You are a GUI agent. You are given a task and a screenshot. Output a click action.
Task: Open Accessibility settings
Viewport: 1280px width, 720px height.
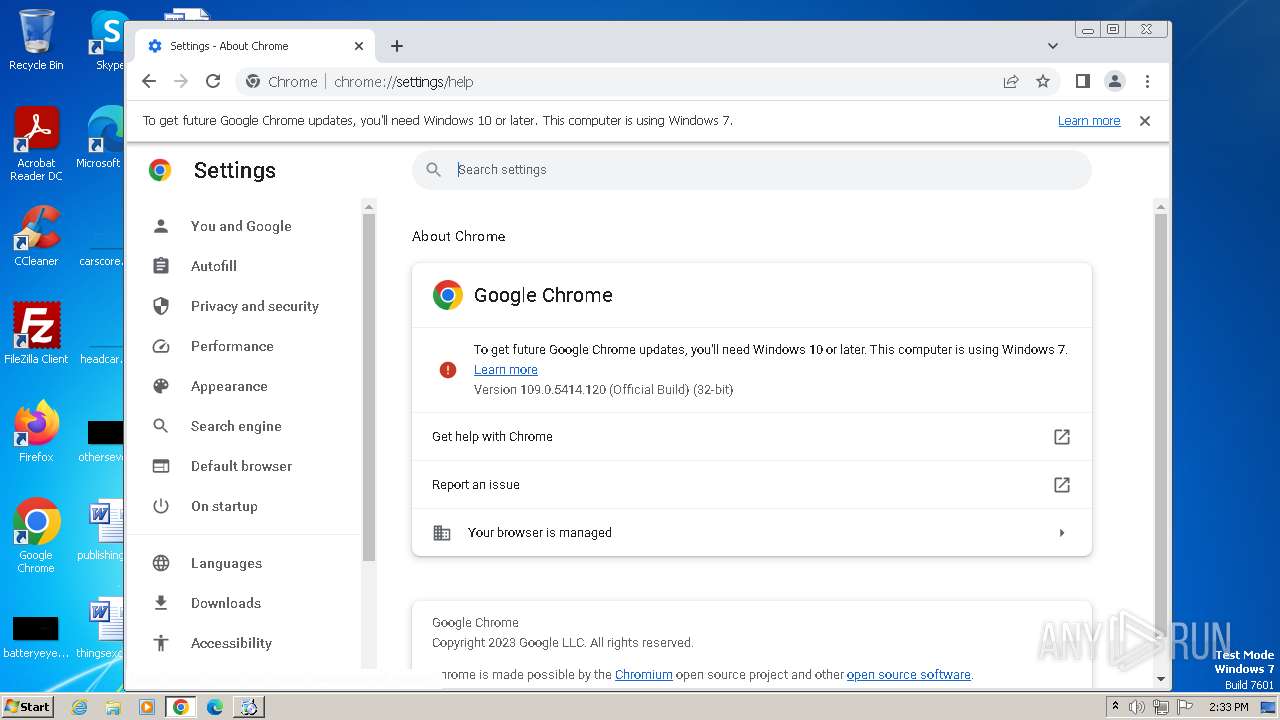(231, 643)
